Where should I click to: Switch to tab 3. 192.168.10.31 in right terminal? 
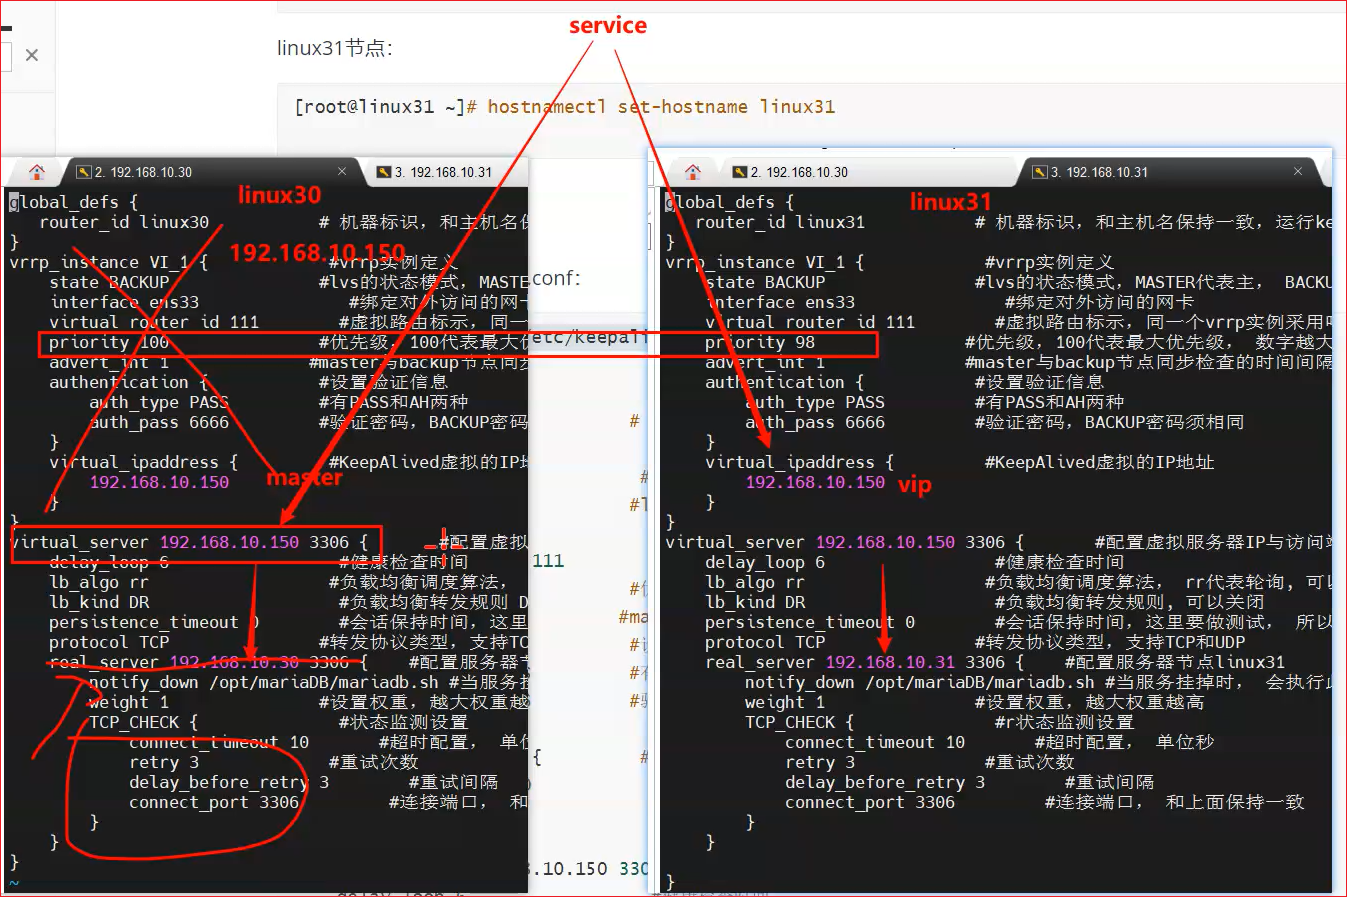pyautogui.click(x=1090, y=172)
